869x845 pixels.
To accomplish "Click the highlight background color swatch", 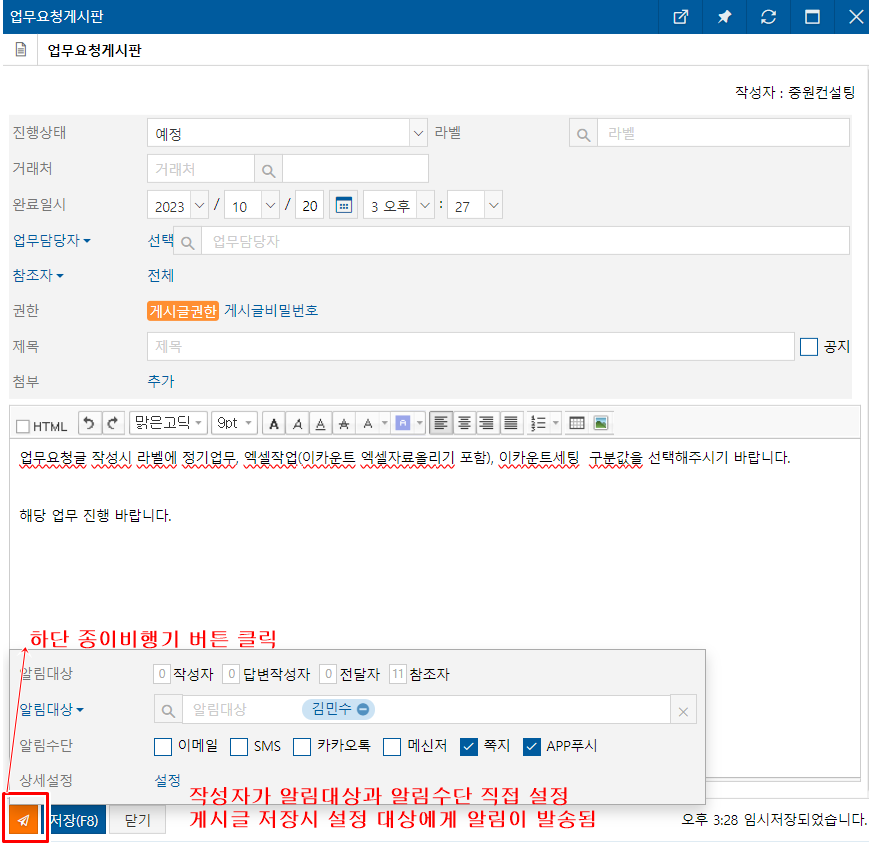I will [x=402, y=424].
